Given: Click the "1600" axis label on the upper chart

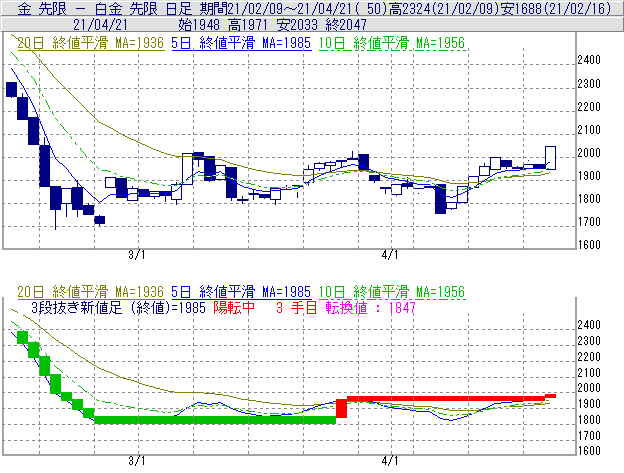Looking at the screenshot, I should [589, 245].
